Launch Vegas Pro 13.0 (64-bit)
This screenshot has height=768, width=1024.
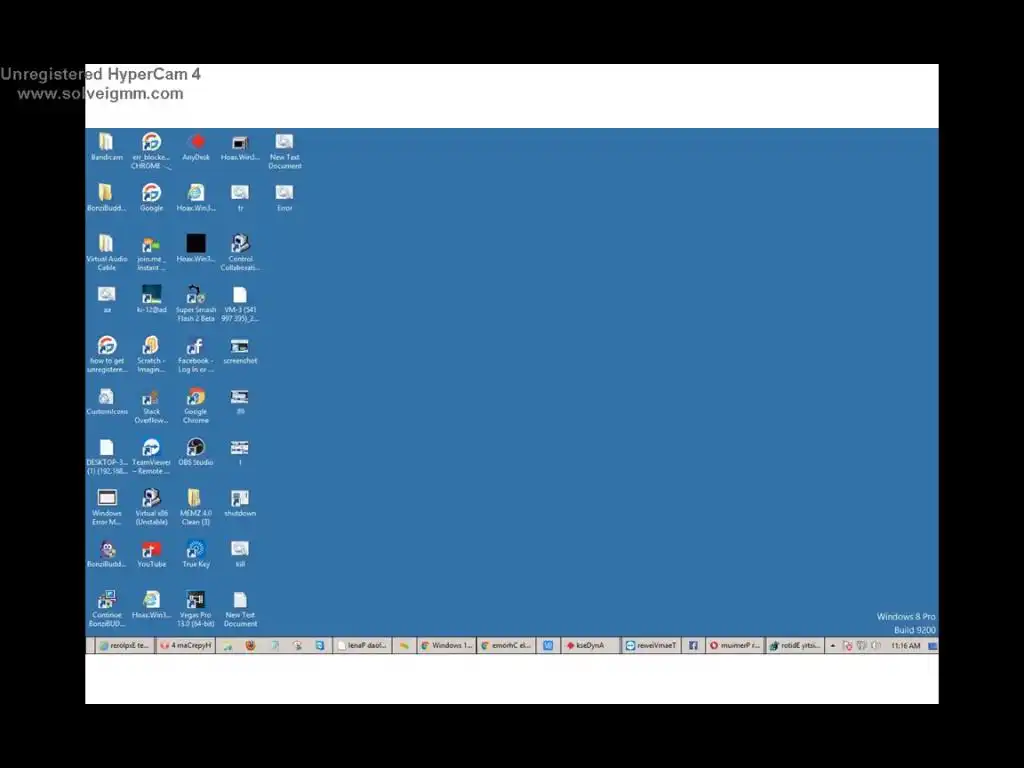[196, 609]
